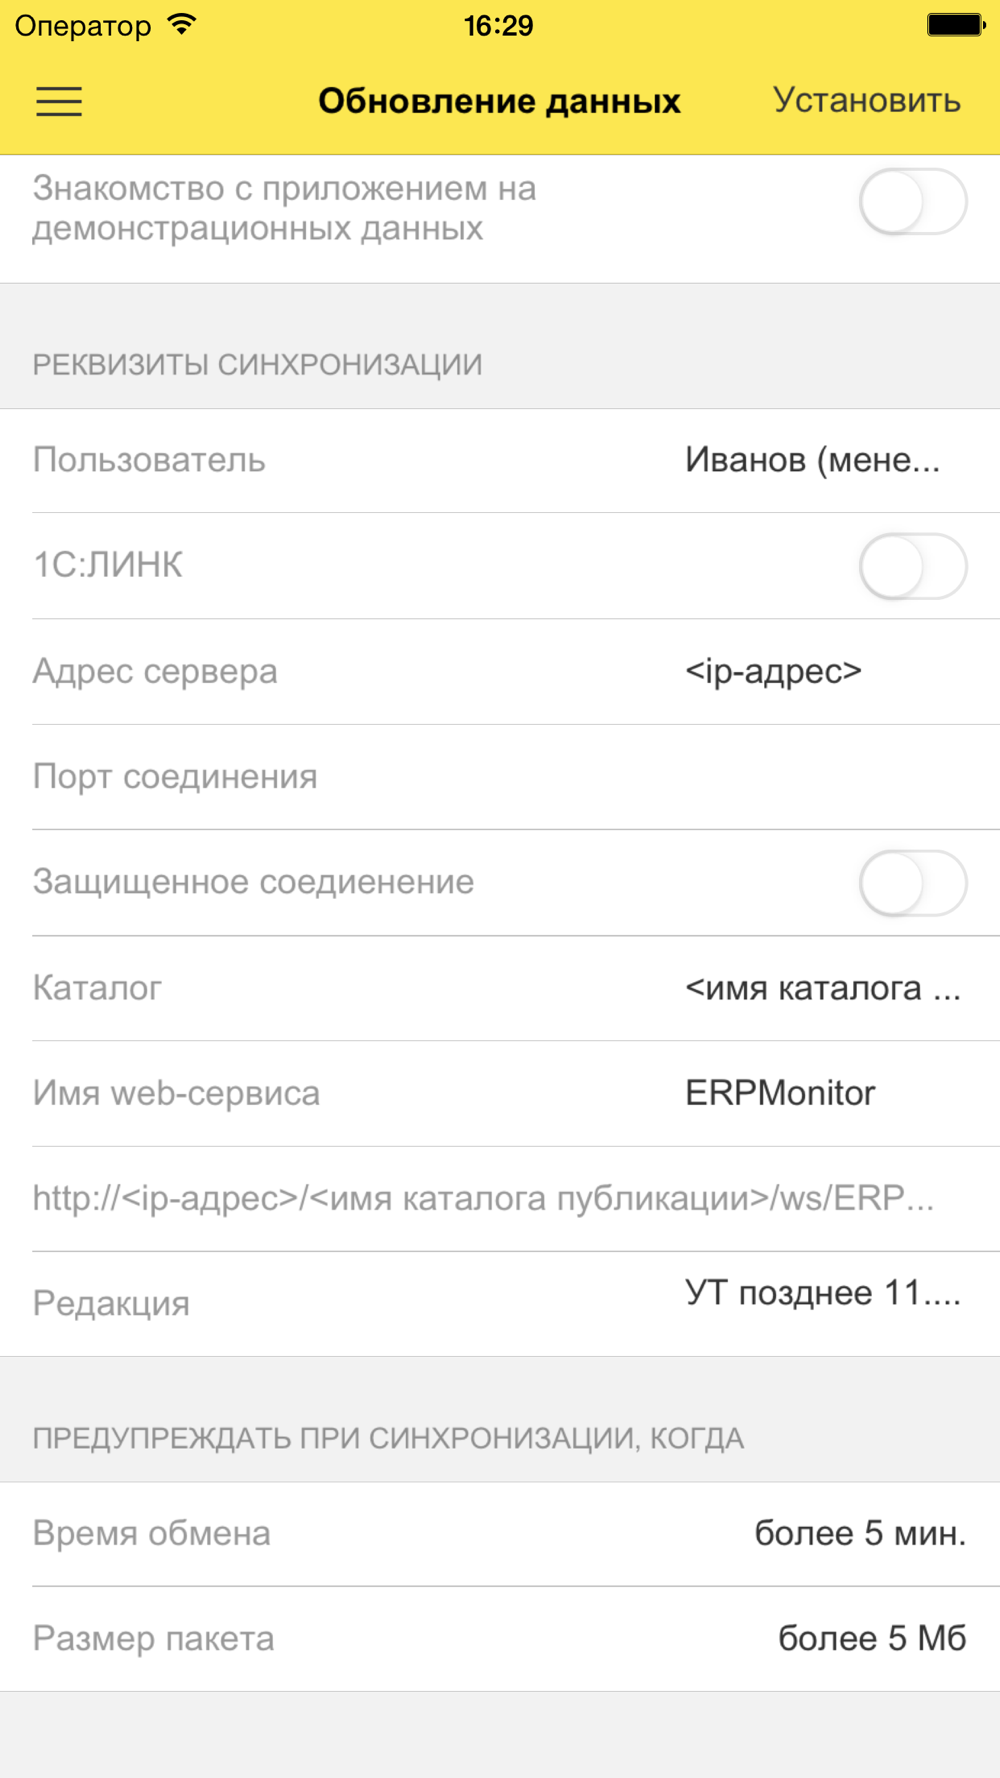Tap the Wi-Fi status icon

182,25
